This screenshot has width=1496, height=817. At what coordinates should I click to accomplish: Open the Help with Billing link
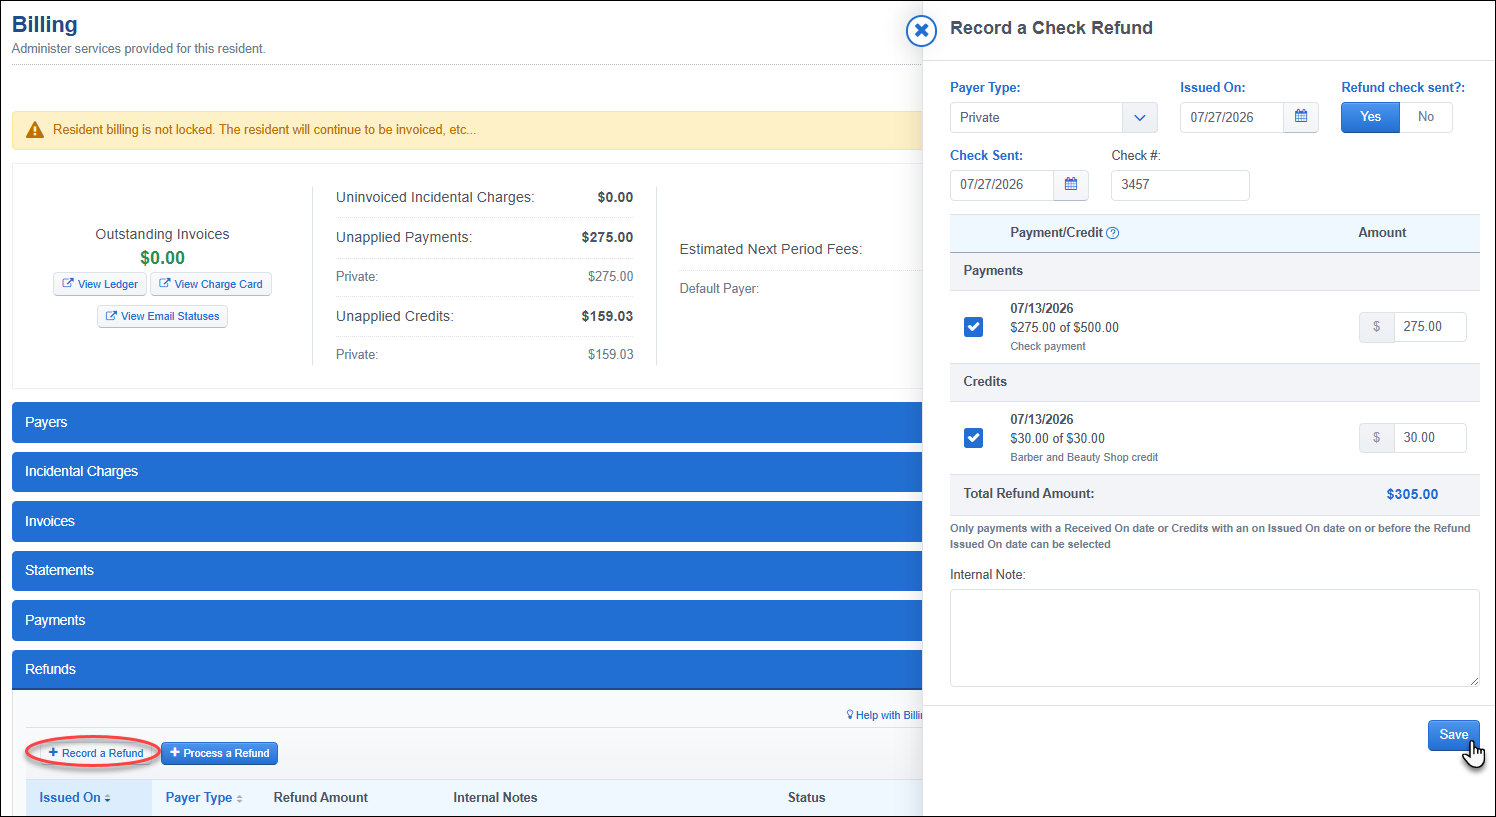[884, 715]
